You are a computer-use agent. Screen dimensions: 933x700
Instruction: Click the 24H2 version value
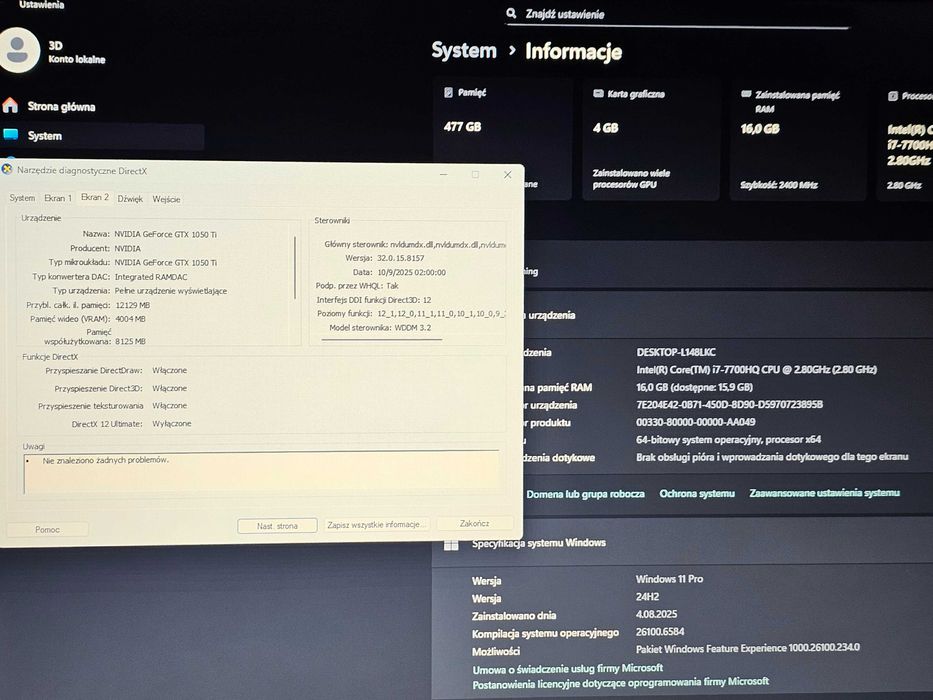647,596
